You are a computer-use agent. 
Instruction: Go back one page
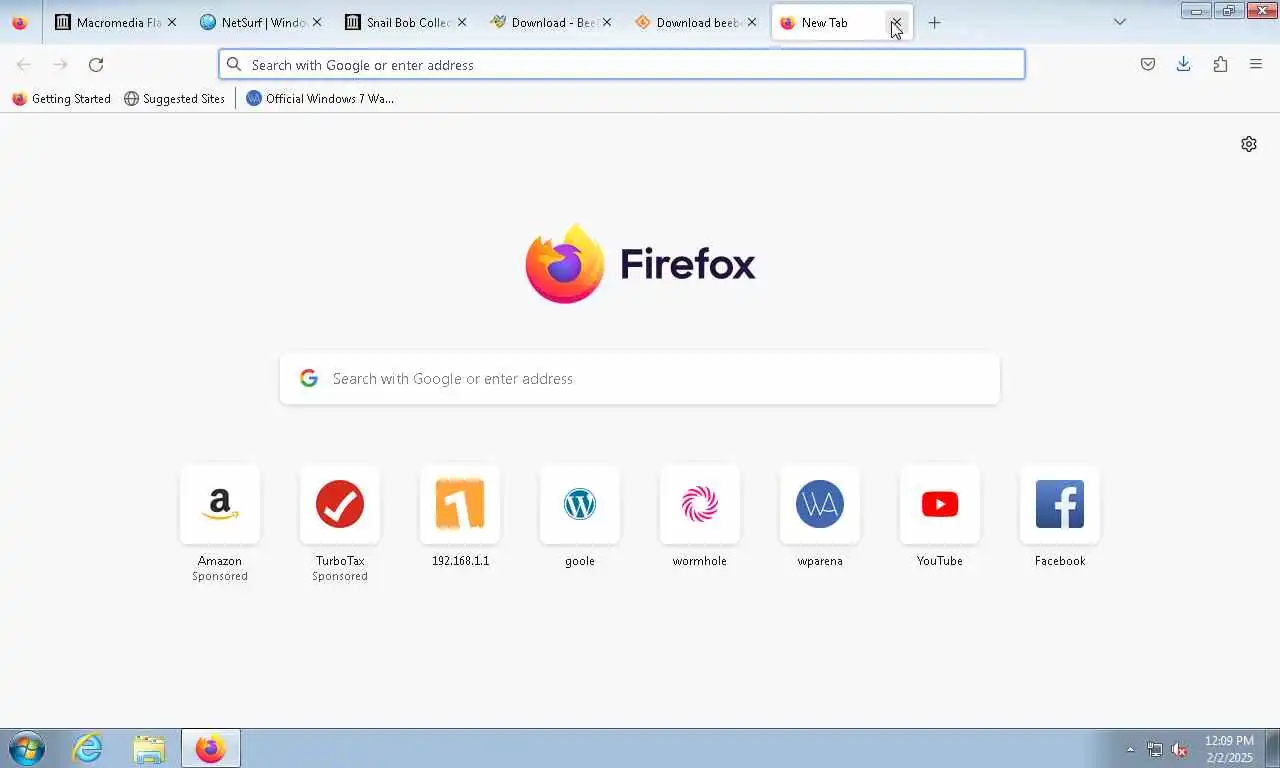(x=24, y=65)
